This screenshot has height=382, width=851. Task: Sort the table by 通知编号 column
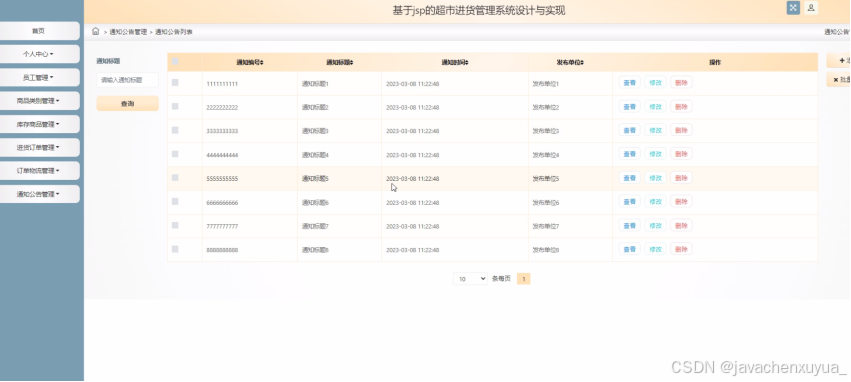pyautogui.click(x=250, y=62)
